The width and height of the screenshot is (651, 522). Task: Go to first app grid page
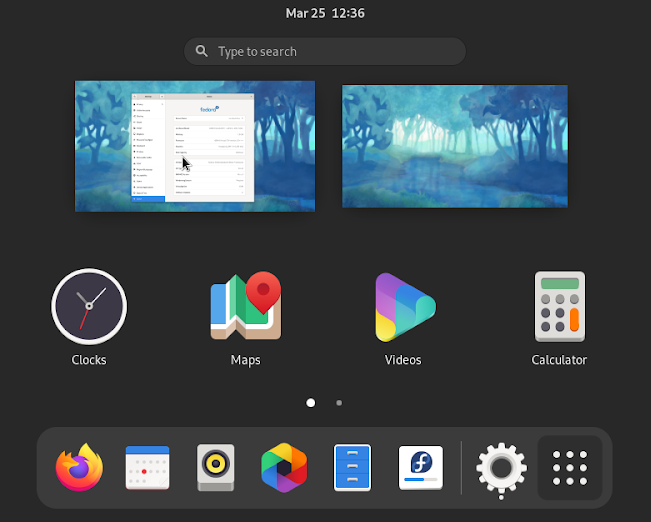point(311,403)
